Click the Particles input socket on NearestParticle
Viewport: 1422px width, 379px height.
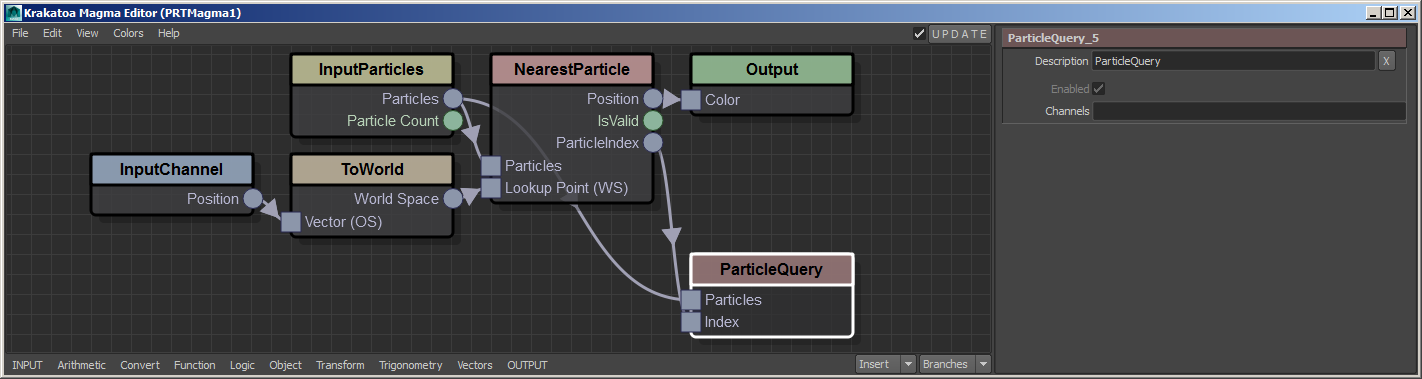(x=491, y=166)
